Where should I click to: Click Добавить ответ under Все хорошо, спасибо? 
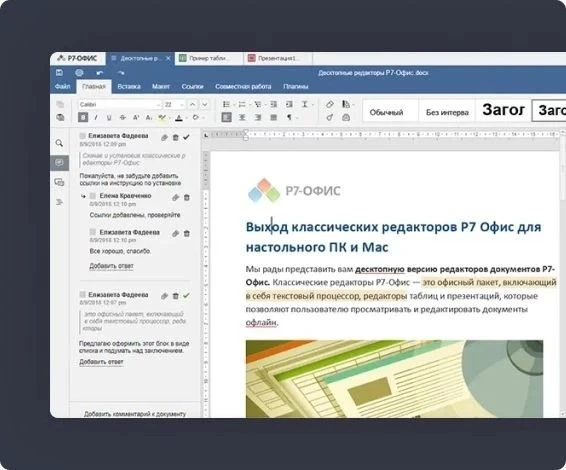tap(111, 266)
